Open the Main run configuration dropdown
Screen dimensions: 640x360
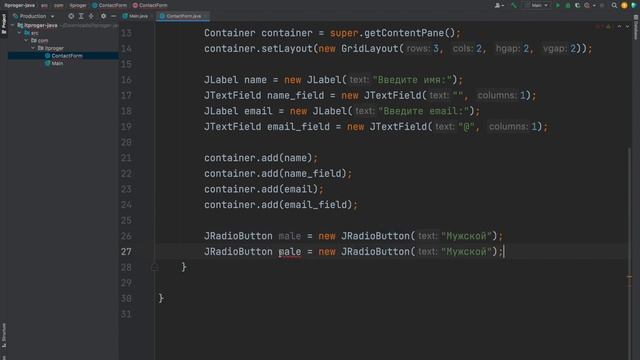537,5
